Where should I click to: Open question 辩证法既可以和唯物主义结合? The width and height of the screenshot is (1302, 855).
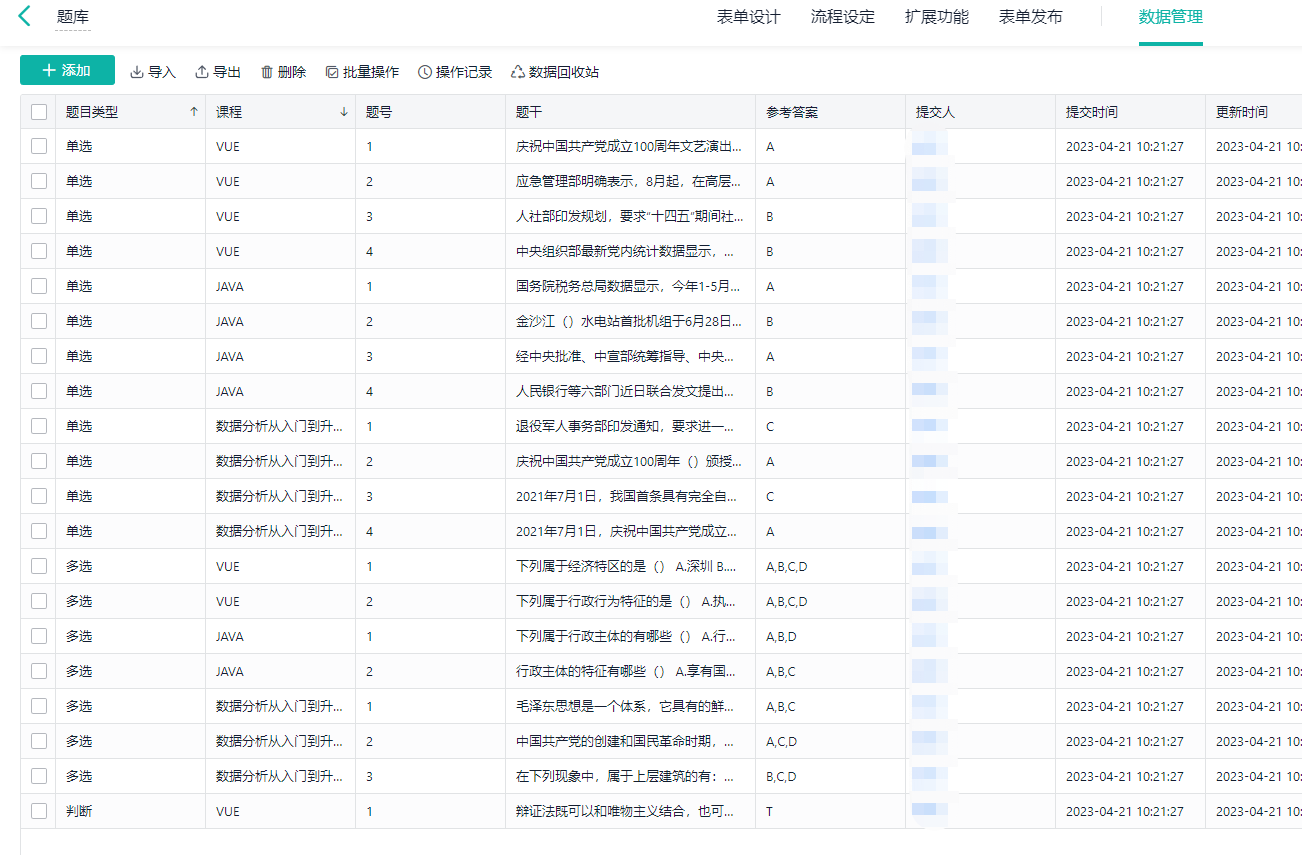pos(629,812)
